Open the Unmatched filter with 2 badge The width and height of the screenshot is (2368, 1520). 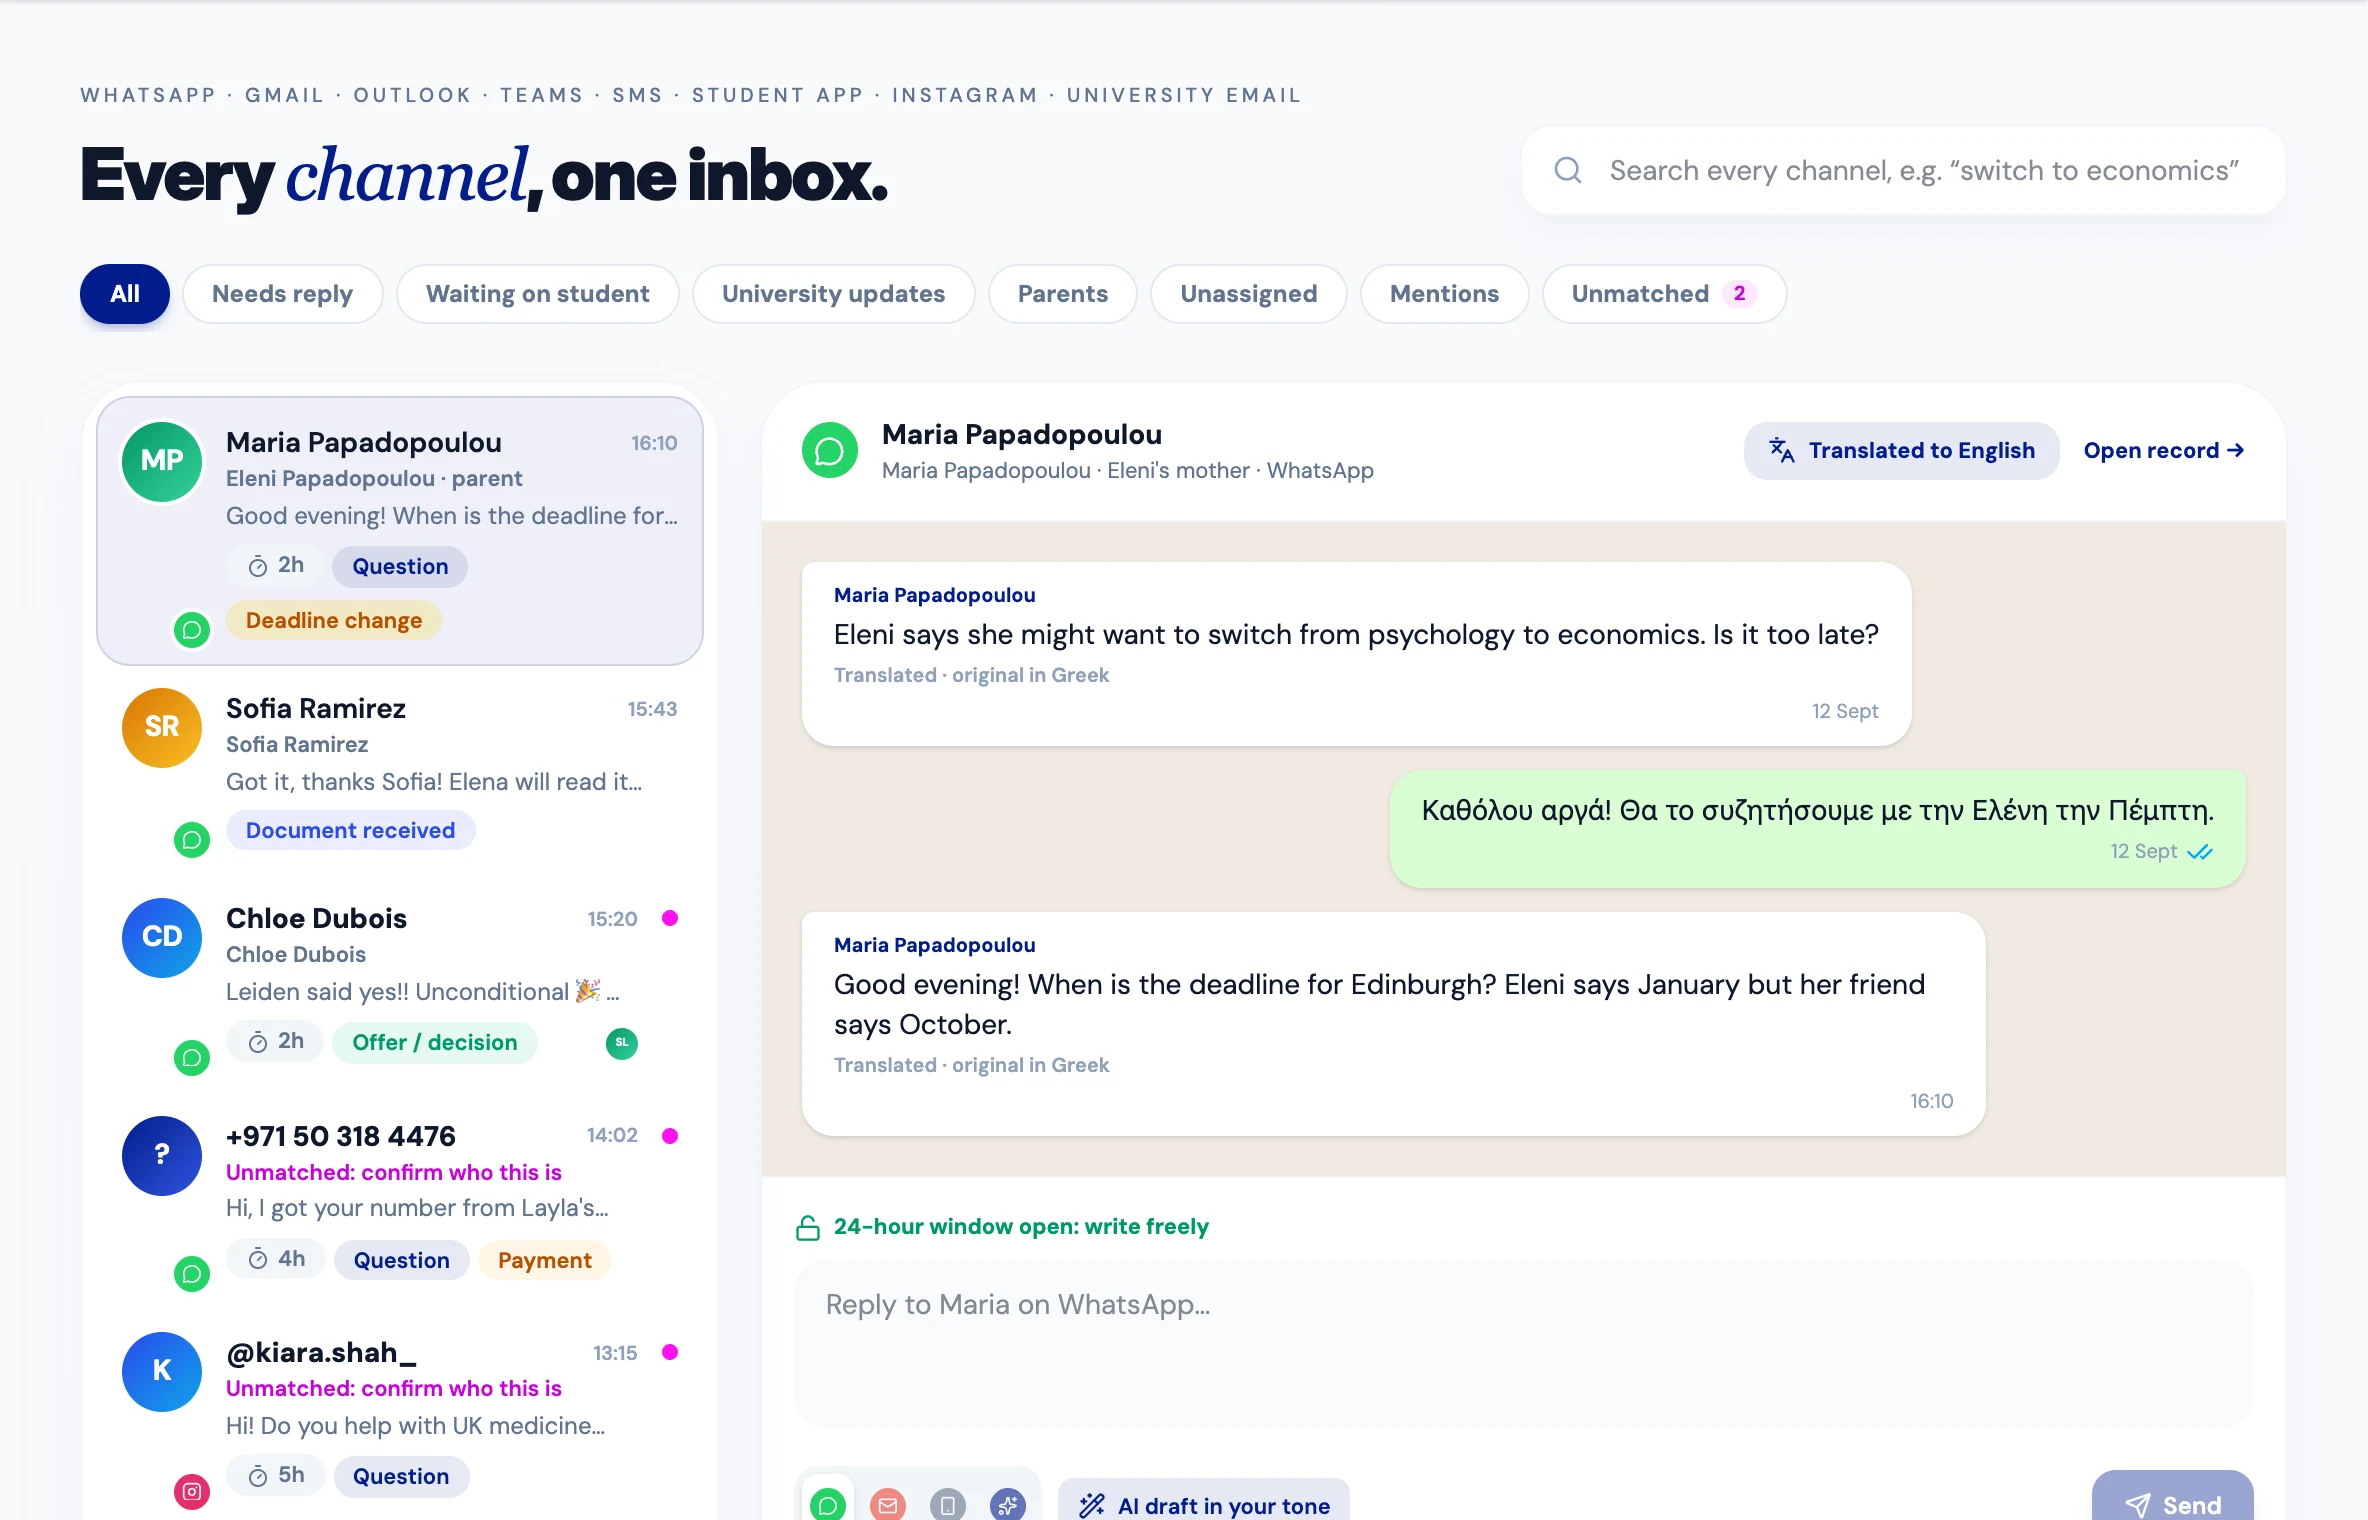pyautogui.click(x=1665, y=294)
